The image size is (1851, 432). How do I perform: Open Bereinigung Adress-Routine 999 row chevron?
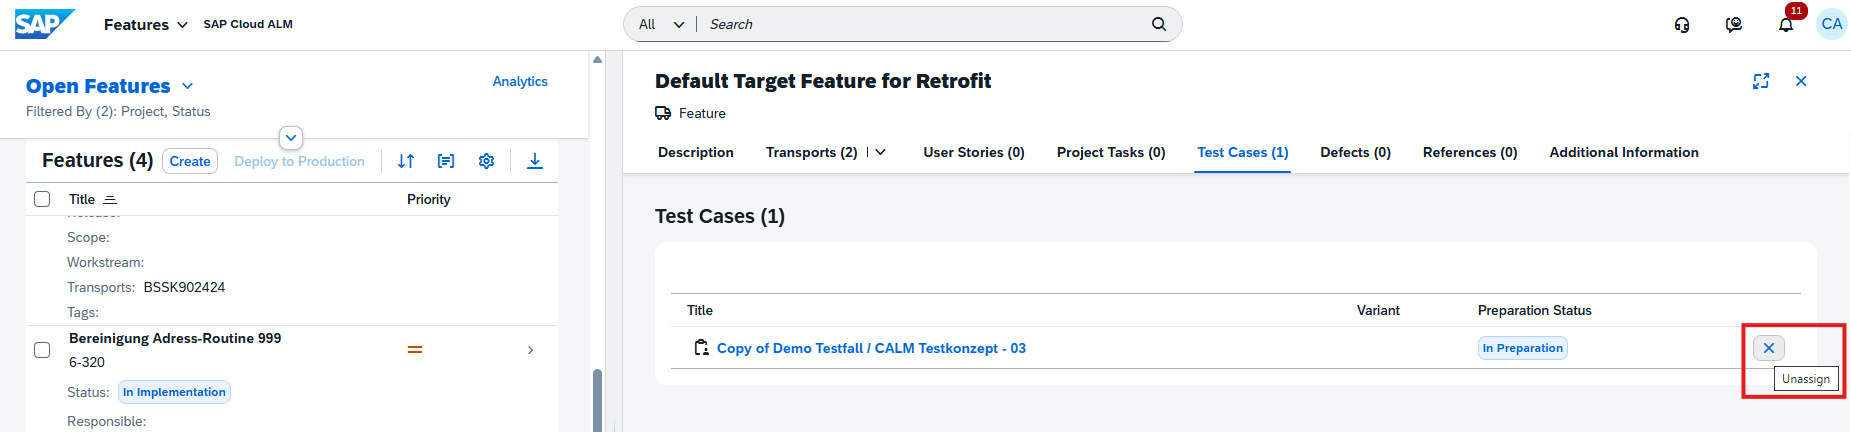point(531,350)
